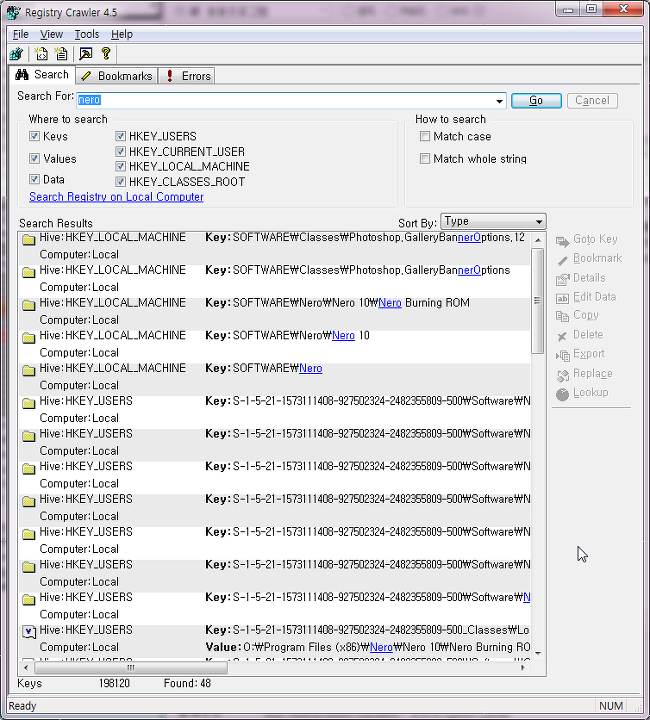Enable Match case option
This screenshot has height=720, width=650.
(x=425, y=136)
